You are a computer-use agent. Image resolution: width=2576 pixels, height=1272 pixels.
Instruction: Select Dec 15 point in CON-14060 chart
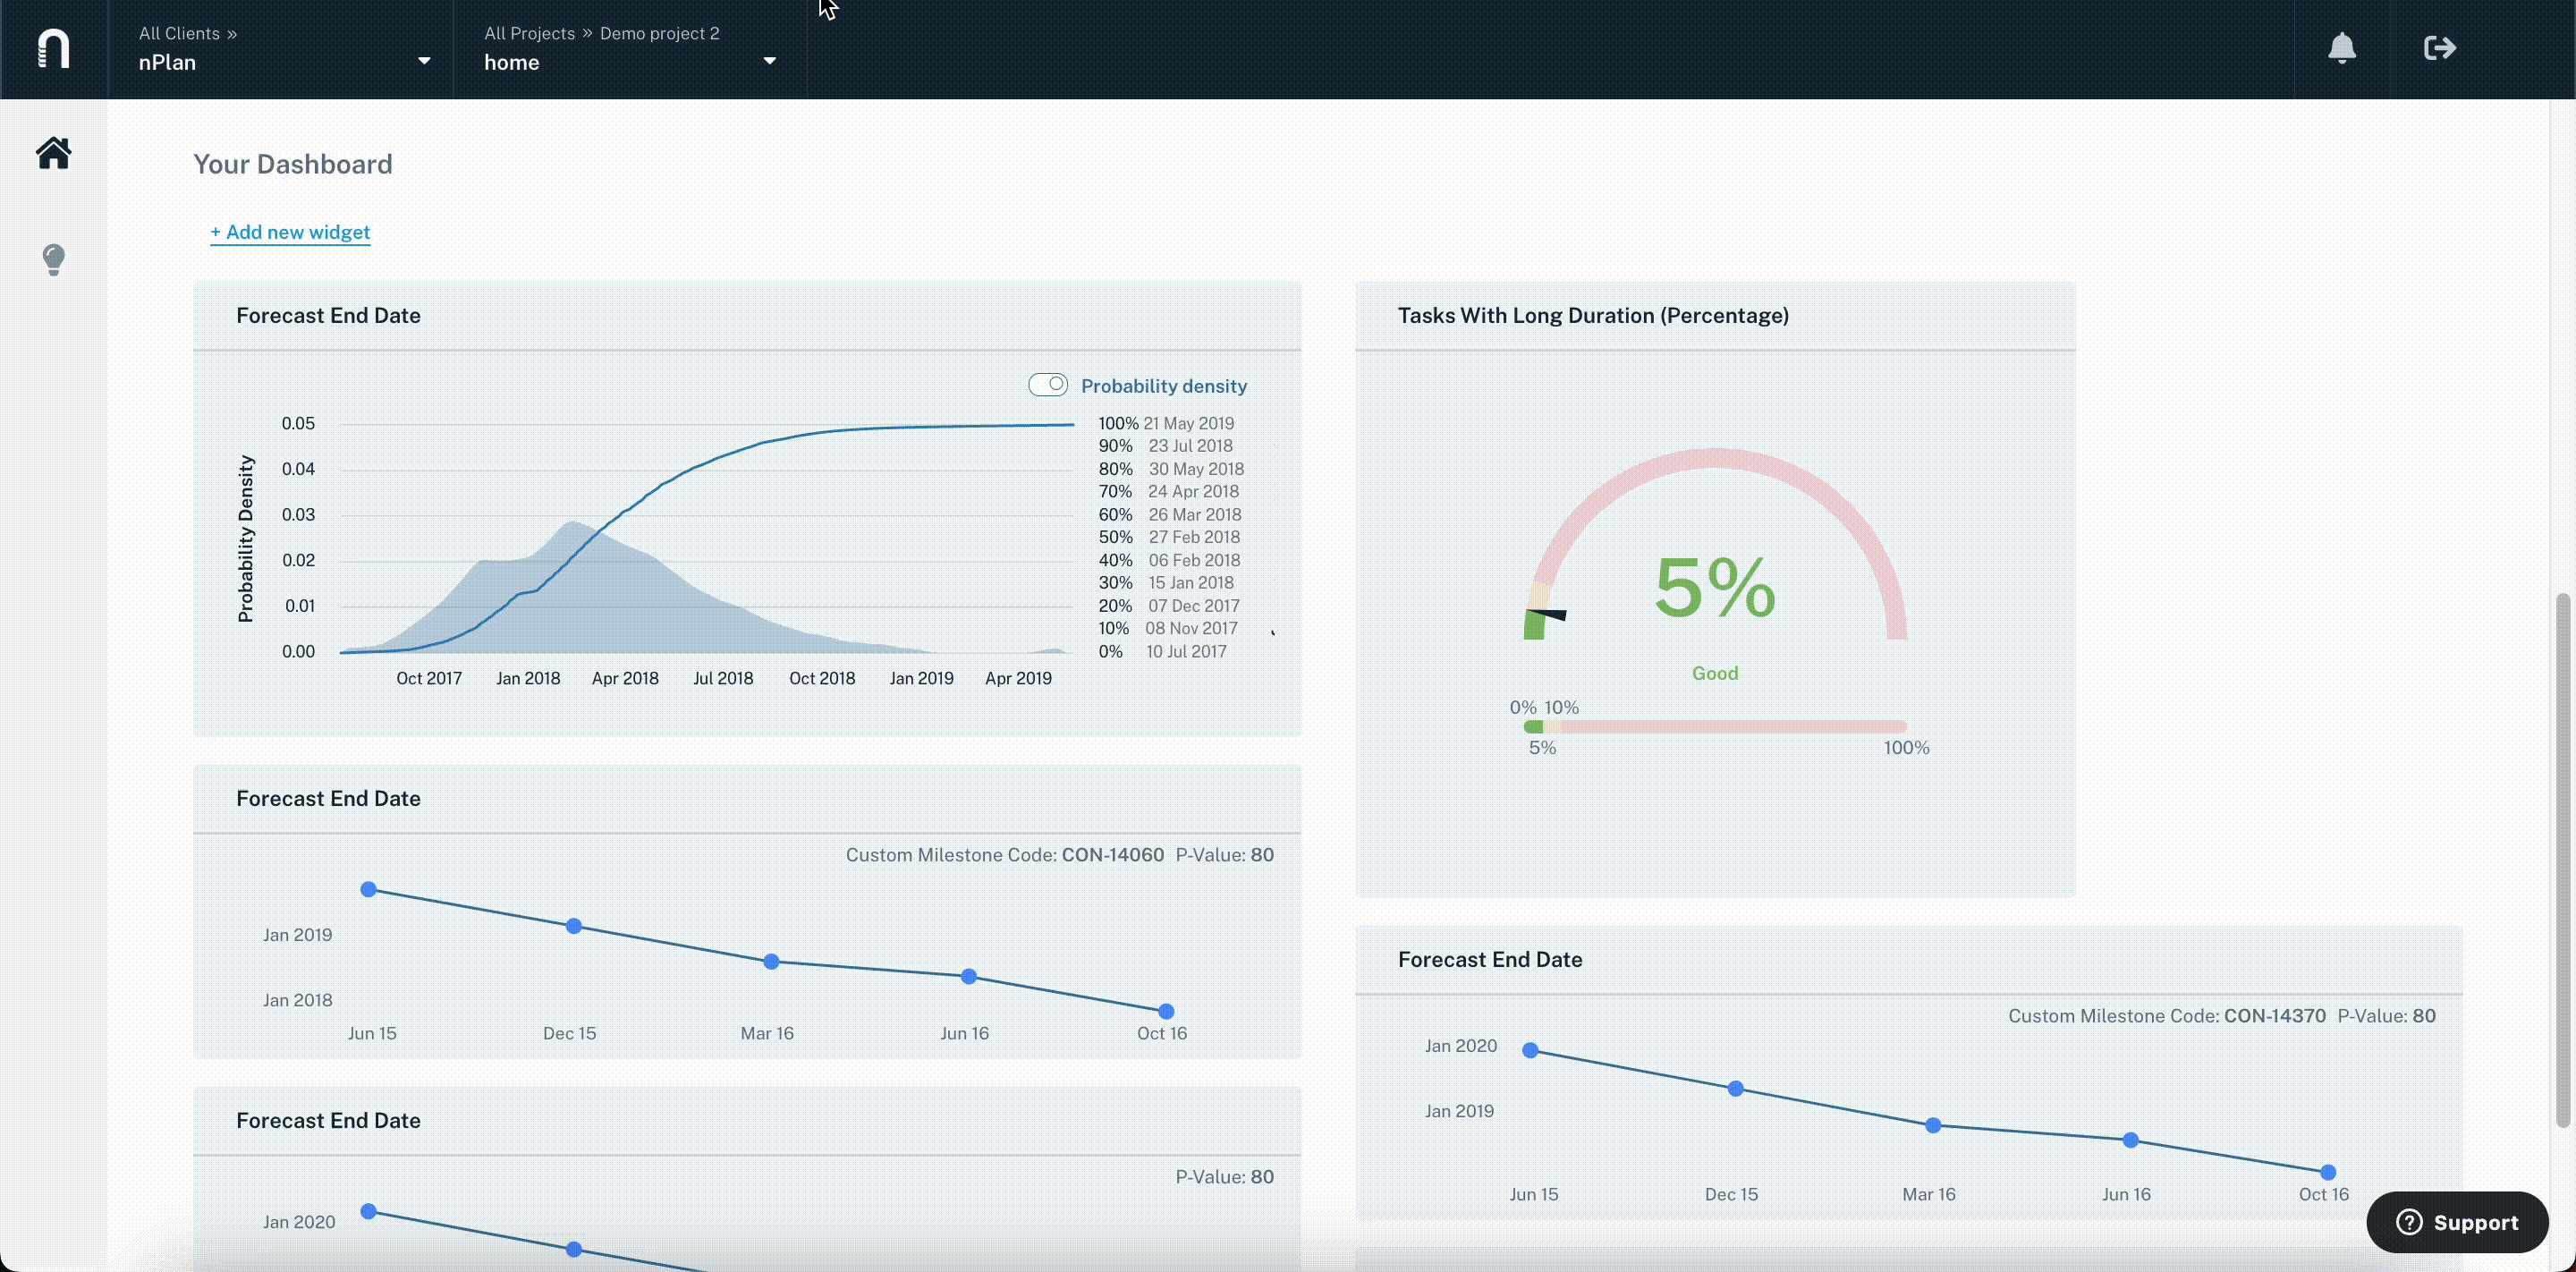coord(574,926)
